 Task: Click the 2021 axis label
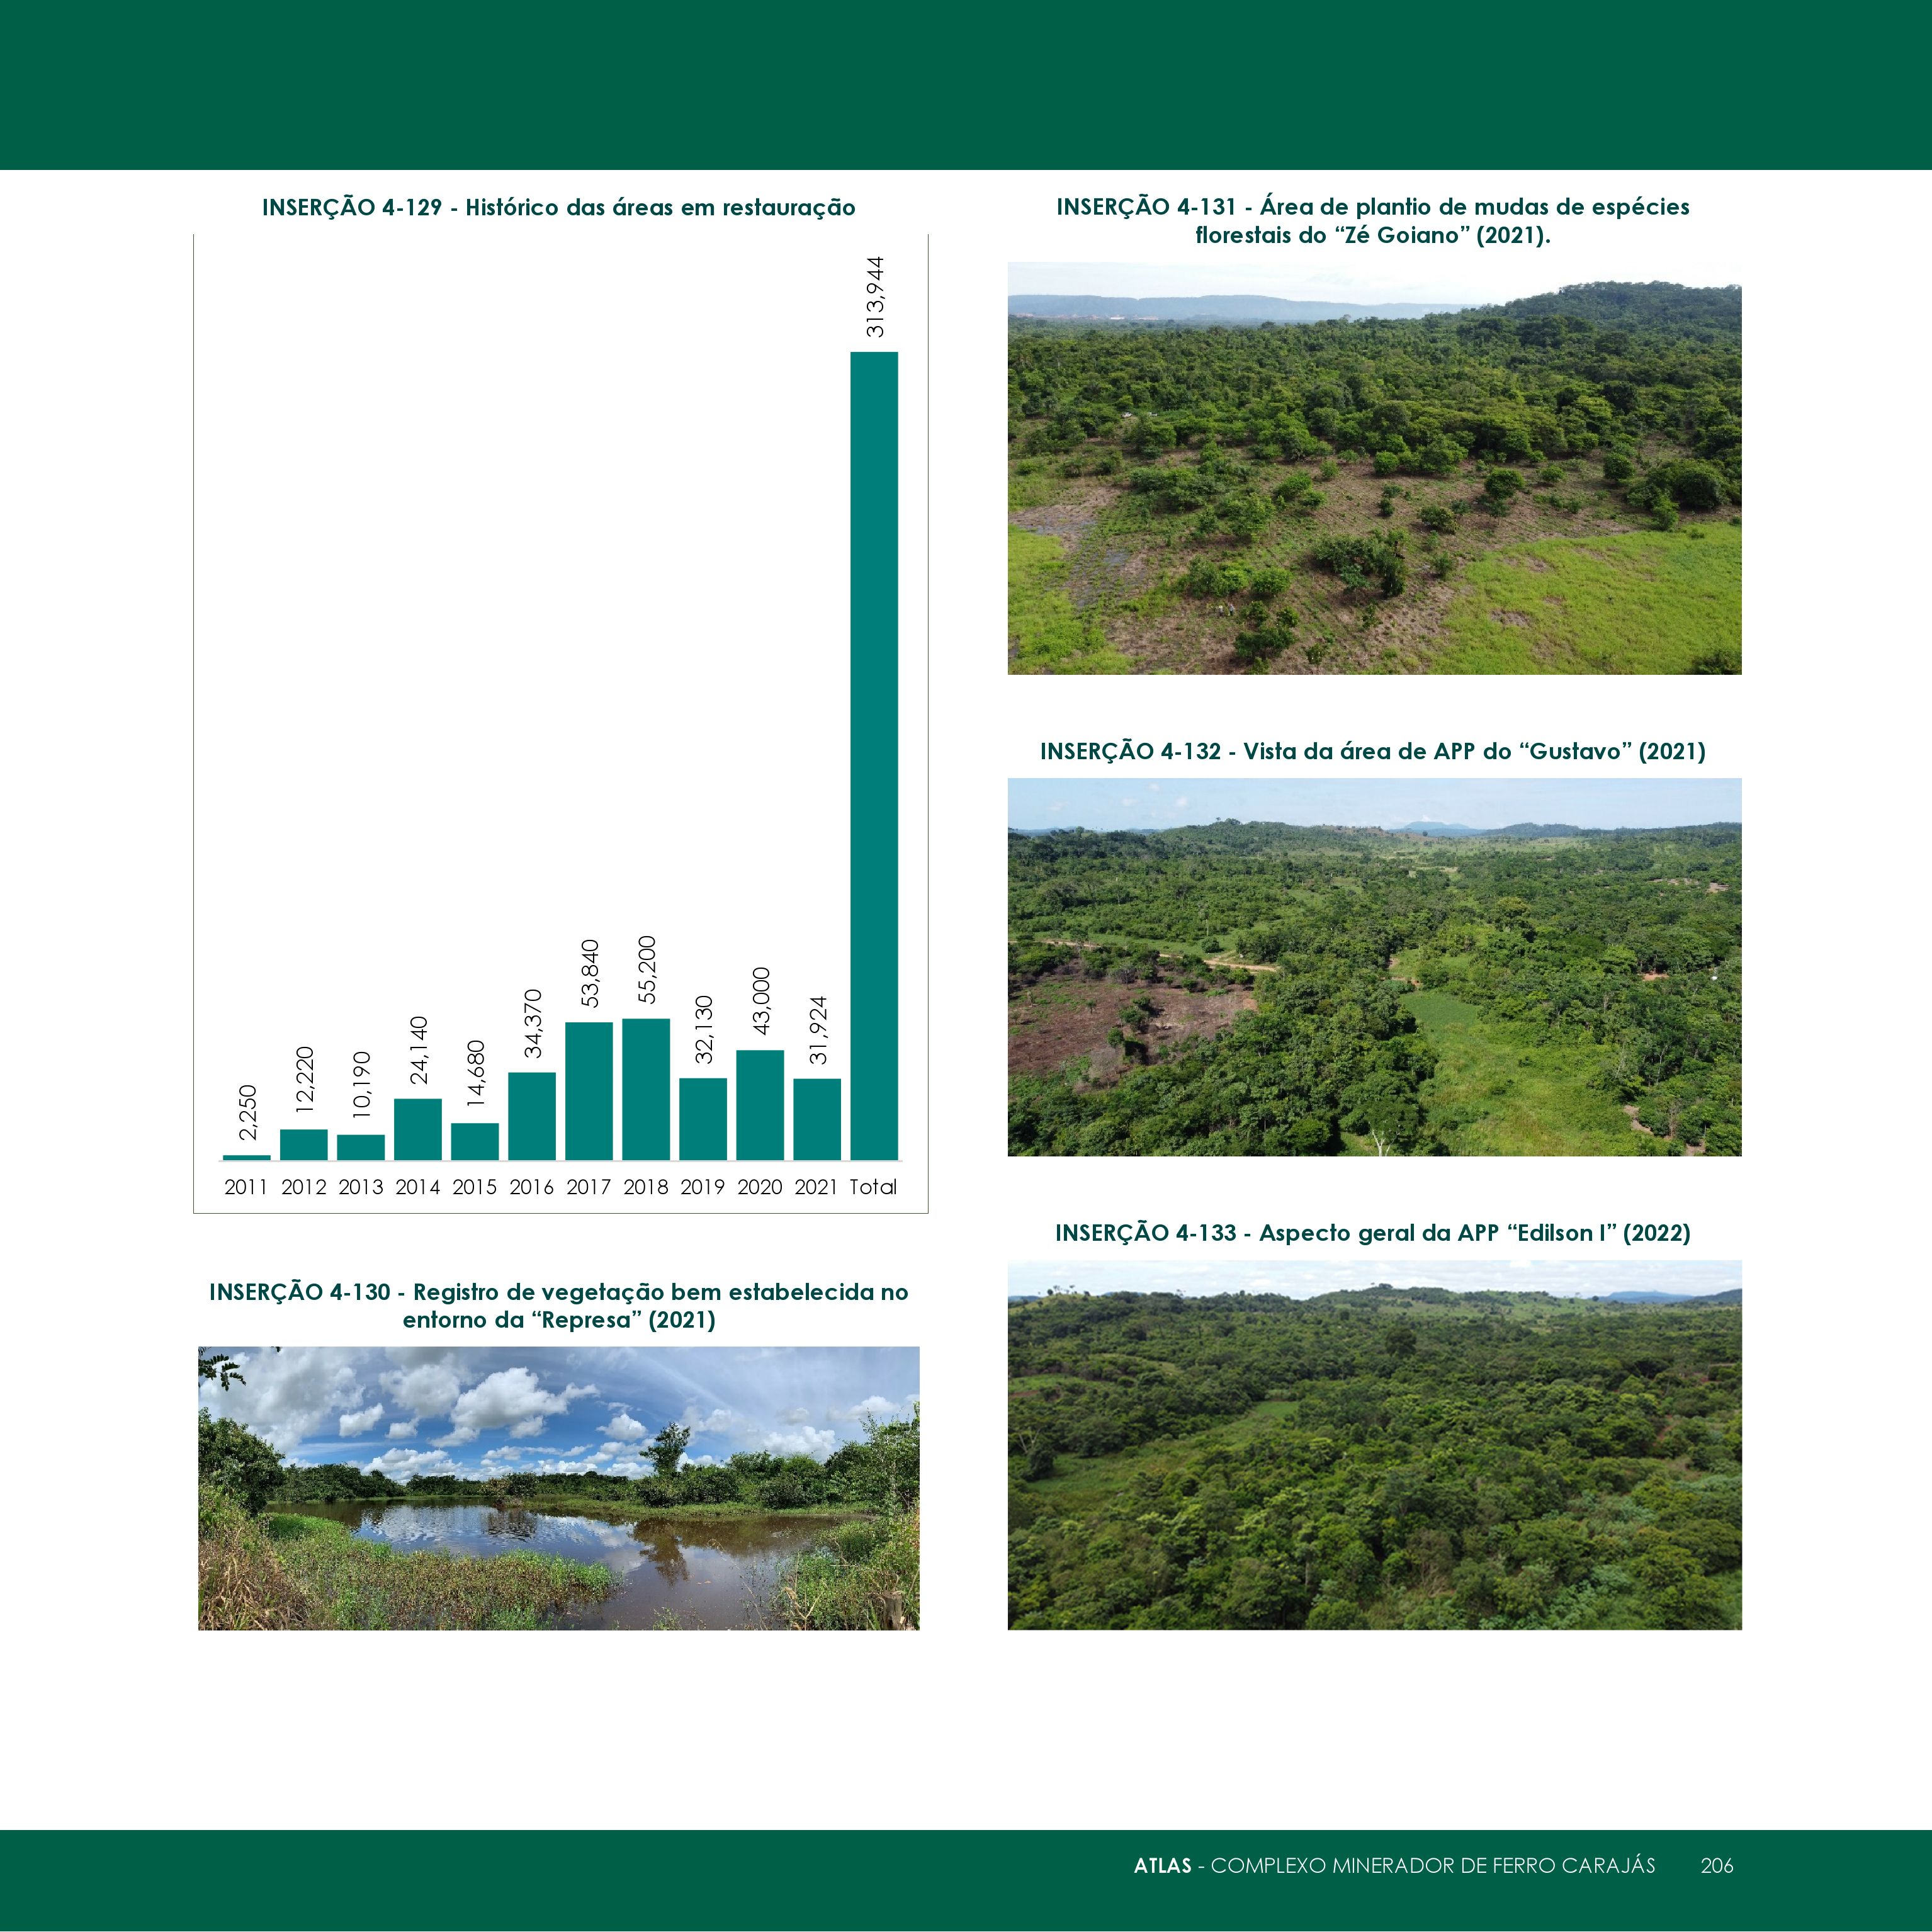tap(817, 1187)
